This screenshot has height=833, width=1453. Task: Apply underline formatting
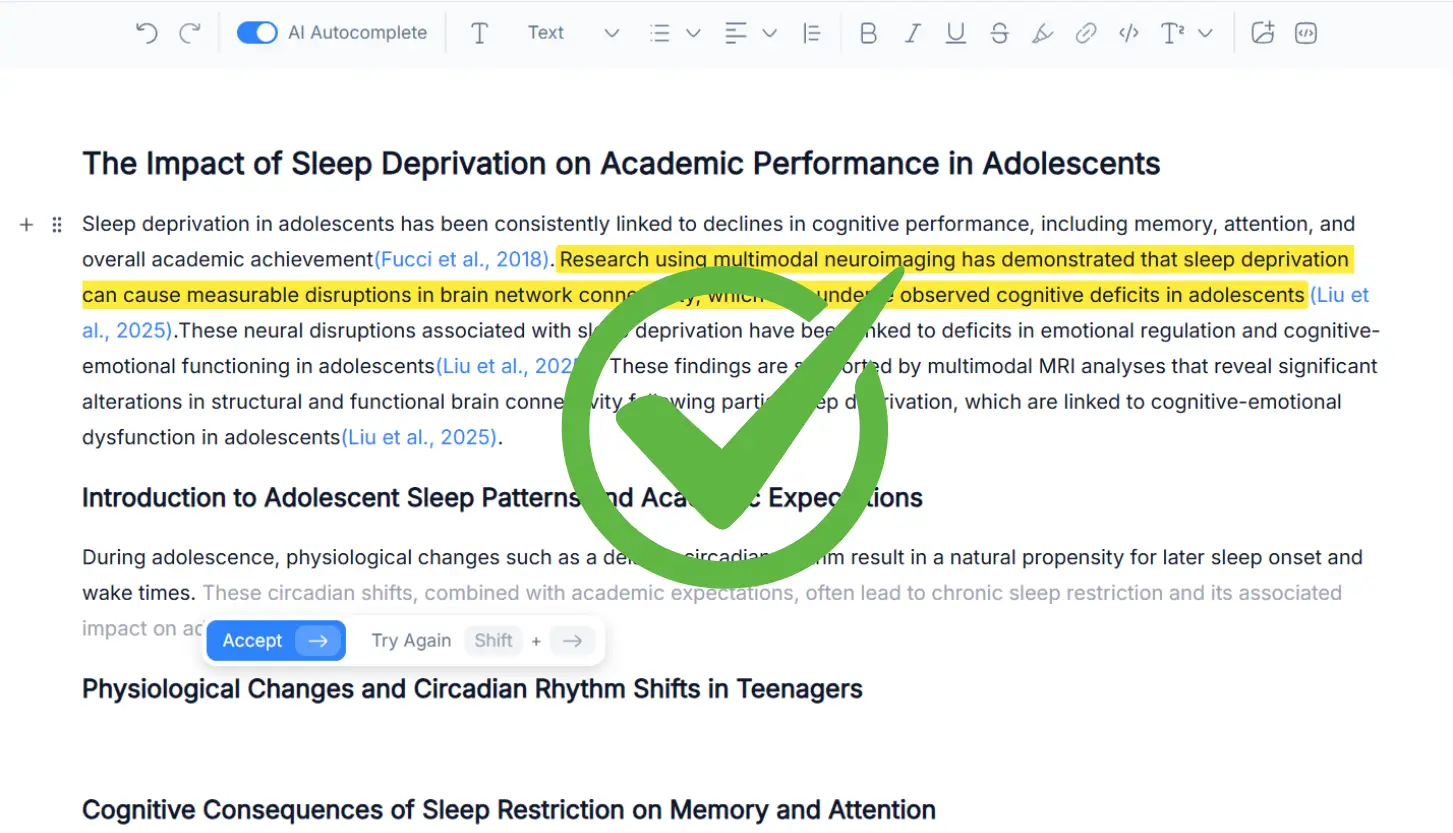point(955,33)
